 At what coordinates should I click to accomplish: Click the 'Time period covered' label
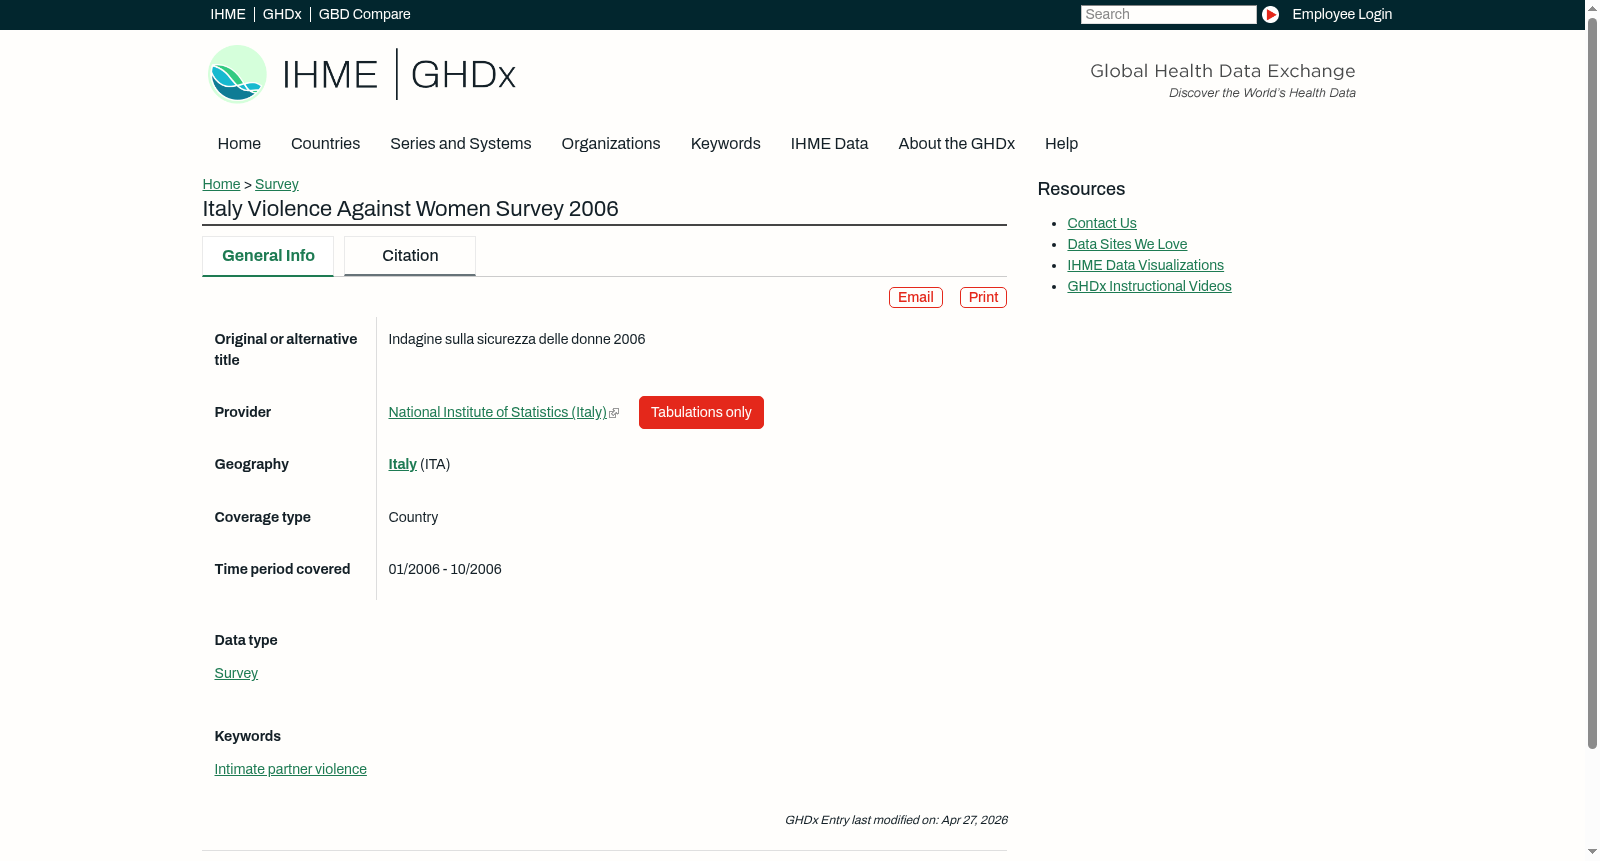tap(282, 569)
